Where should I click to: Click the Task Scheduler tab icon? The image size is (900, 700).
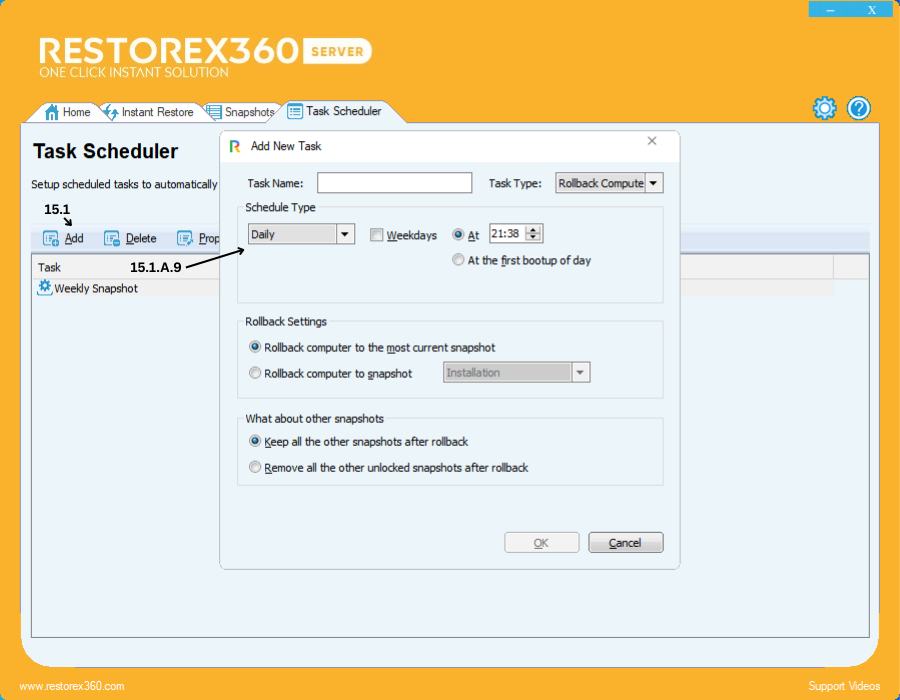tap(294, 111)
